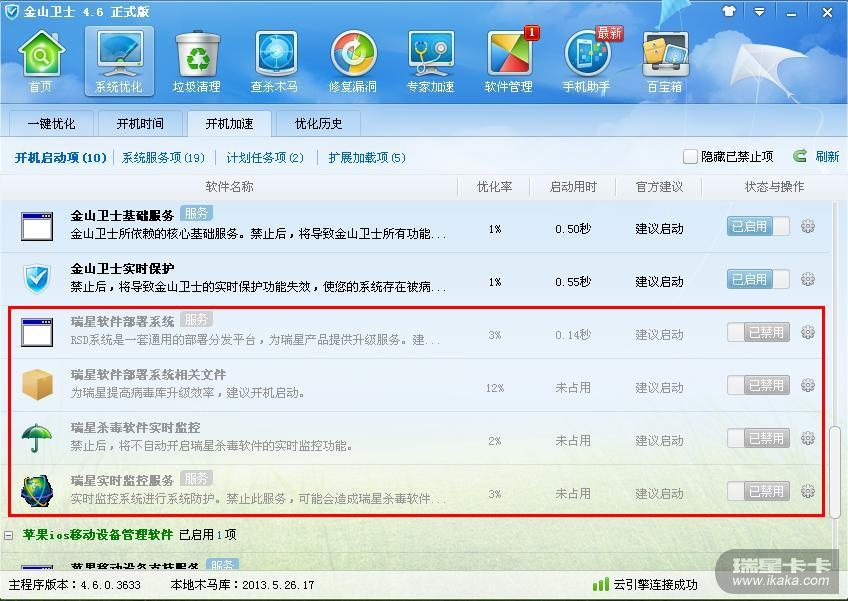Enable 已禁用 switch for 瑞星杀毒软件实时监控
Viewport: 848px width, 601px height.
pyautogui.click(x=758, y=438)
